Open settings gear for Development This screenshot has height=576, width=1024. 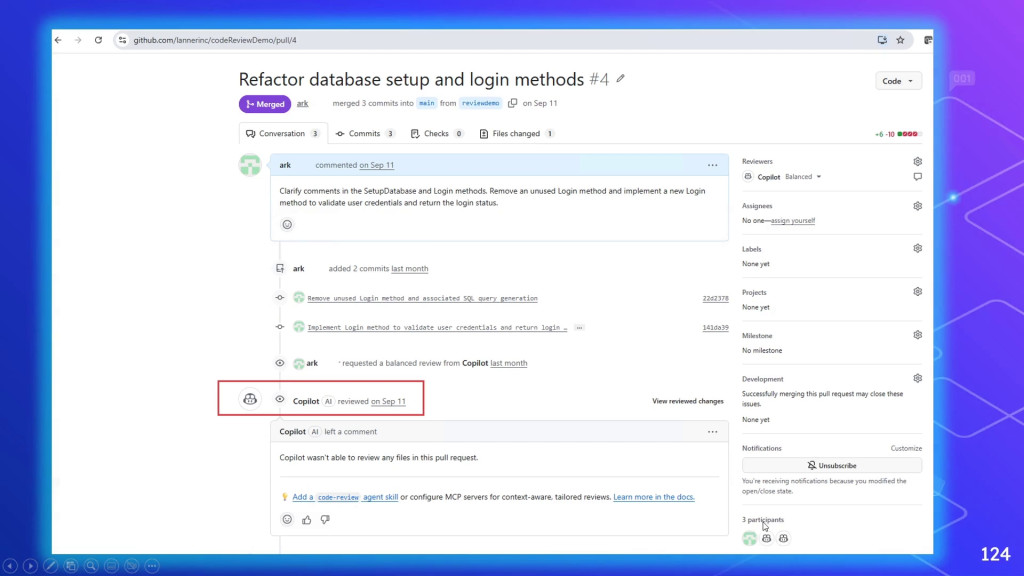pos(918,378)
